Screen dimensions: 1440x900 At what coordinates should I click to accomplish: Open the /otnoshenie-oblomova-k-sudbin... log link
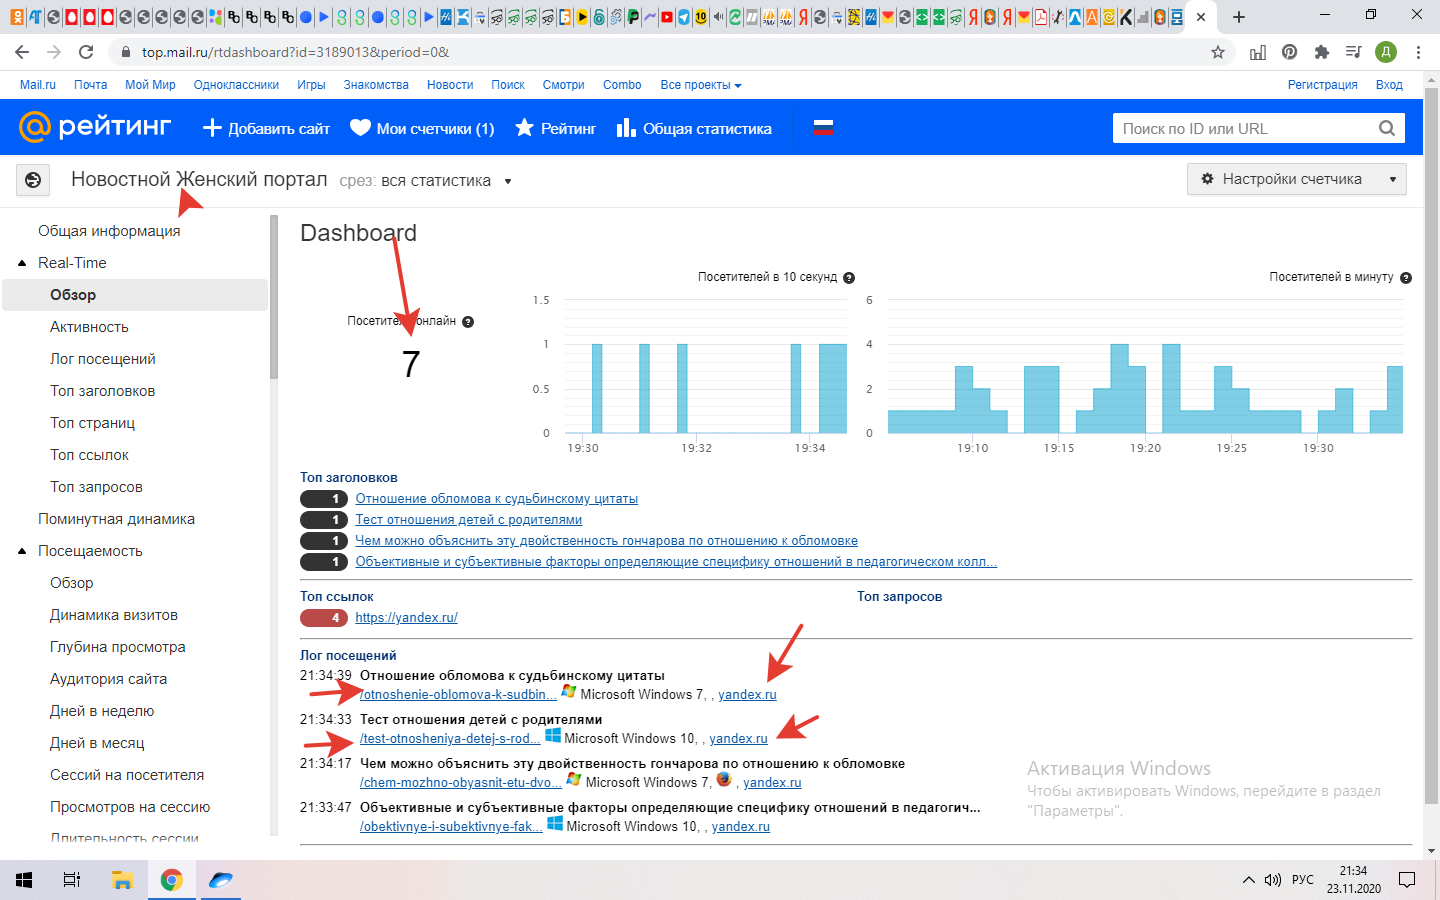click(x=458, y=695)
